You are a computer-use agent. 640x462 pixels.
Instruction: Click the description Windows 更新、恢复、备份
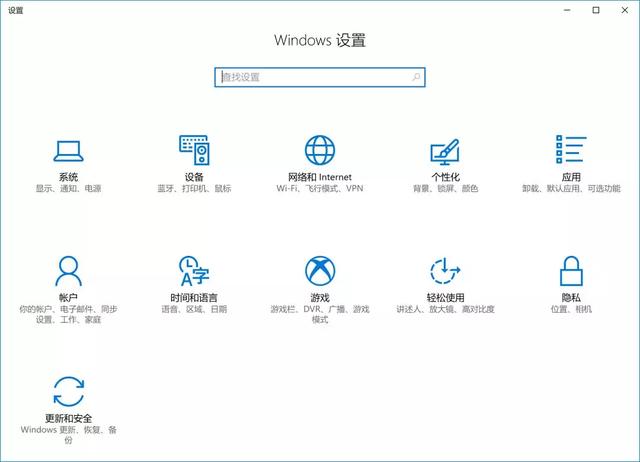click(69, 435)
